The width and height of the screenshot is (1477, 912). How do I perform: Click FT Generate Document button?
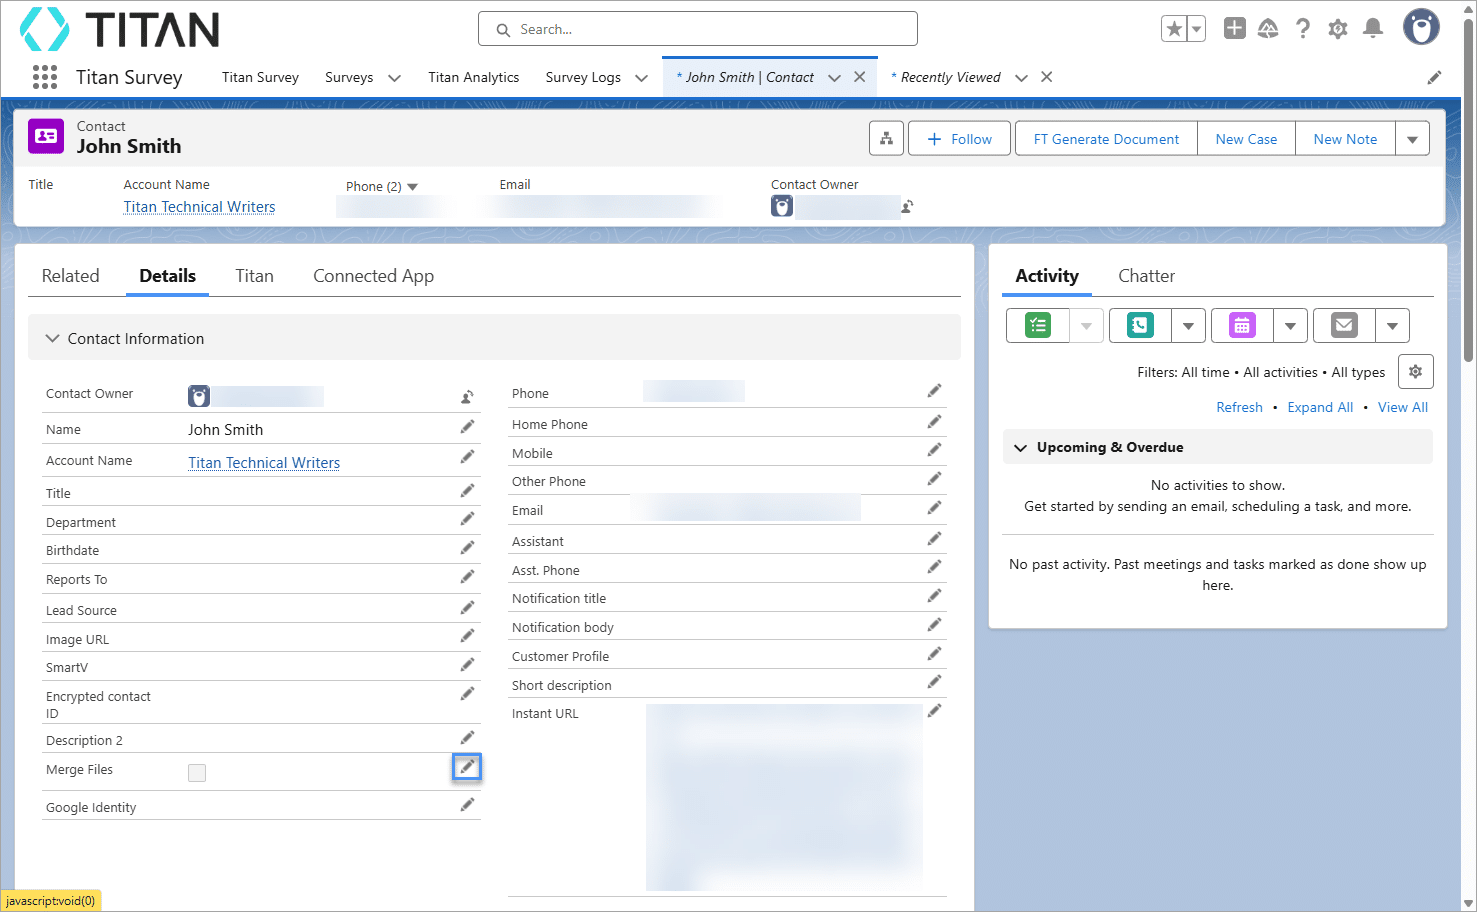coord(1106,139)
